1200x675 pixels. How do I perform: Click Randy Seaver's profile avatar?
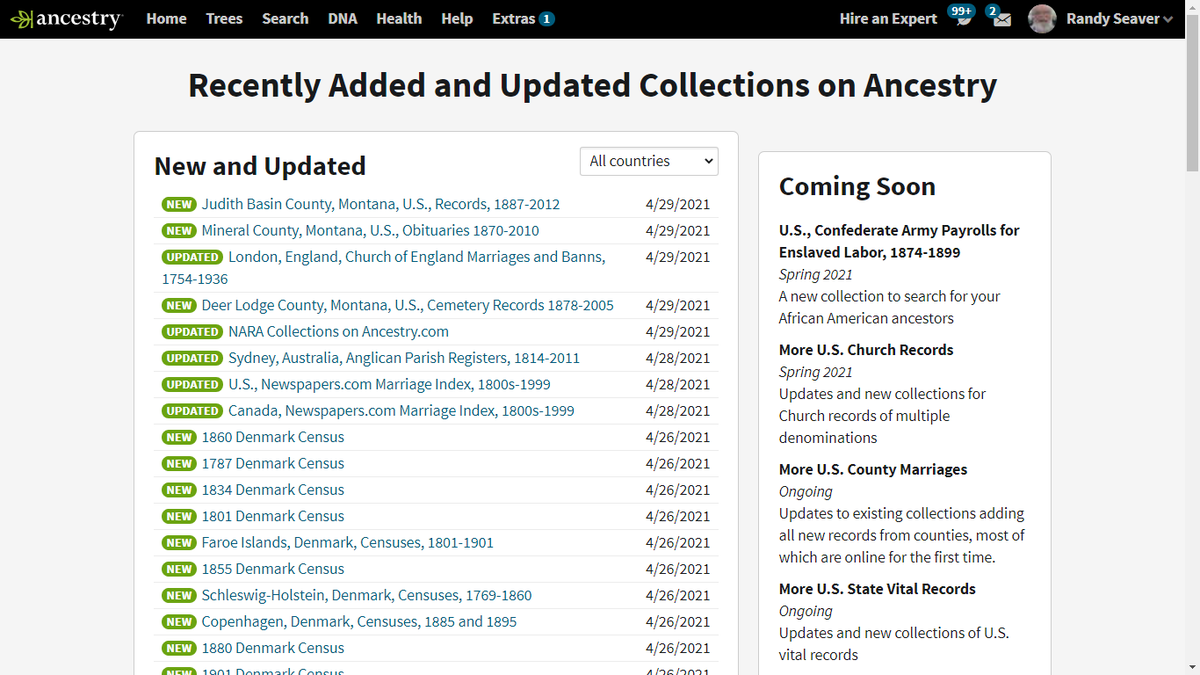pyautogui.click(x=1042, y=19)
